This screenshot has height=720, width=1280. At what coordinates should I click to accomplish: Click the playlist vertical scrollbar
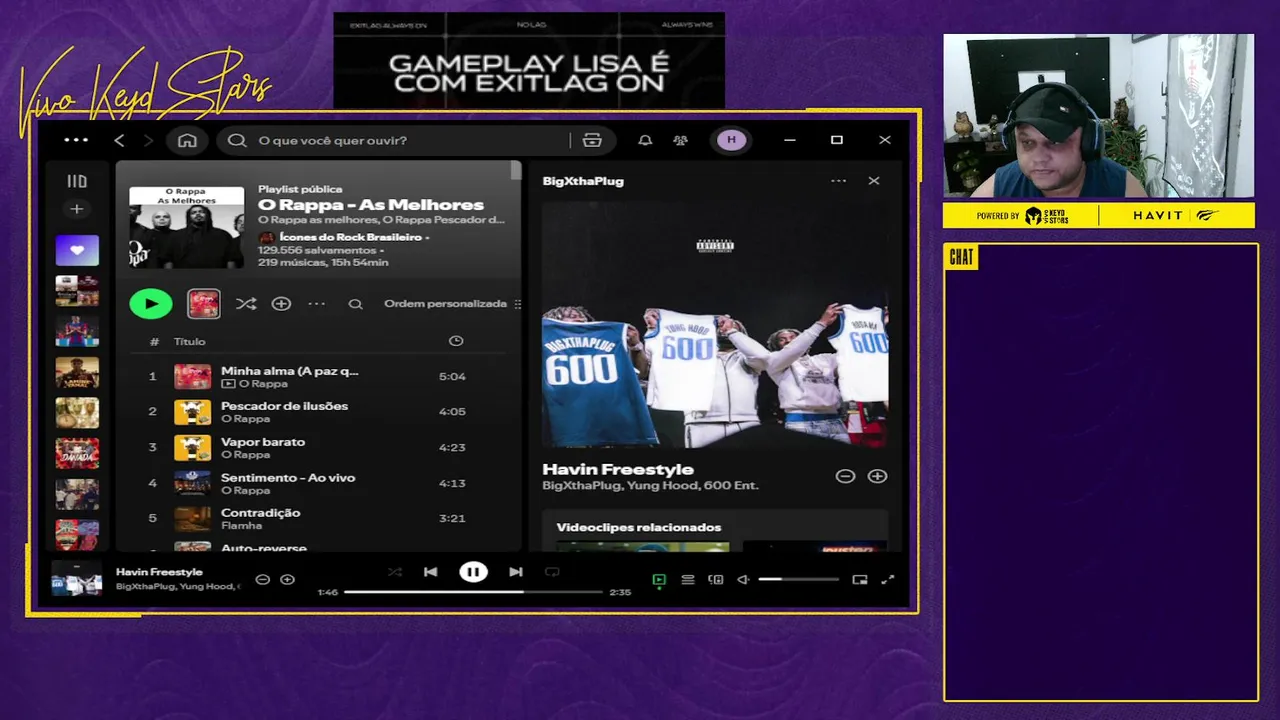516,170
